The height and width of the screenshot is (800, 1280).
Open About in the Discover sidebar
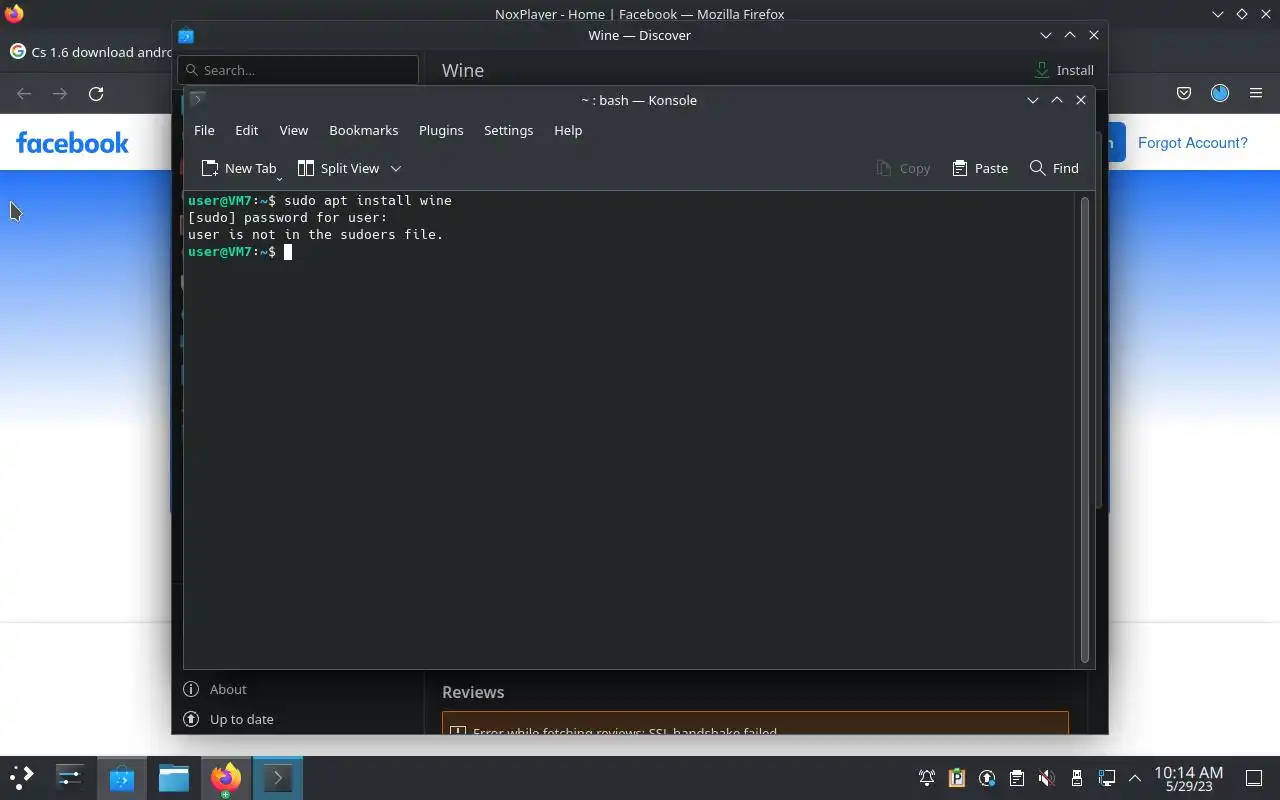228,689
